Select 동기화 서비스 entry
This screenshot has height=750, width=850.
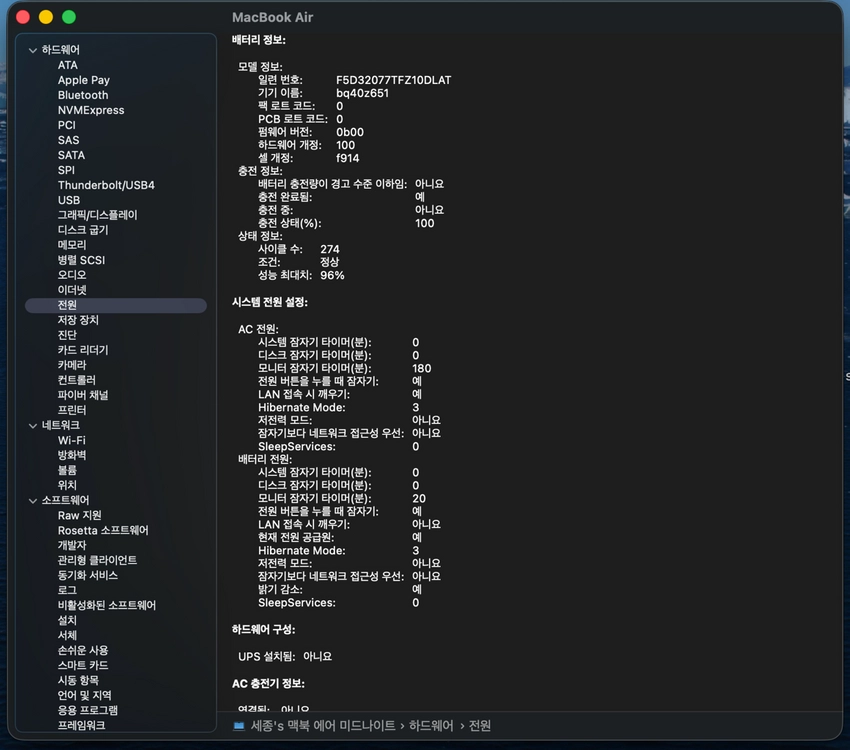tap(88, 576)
